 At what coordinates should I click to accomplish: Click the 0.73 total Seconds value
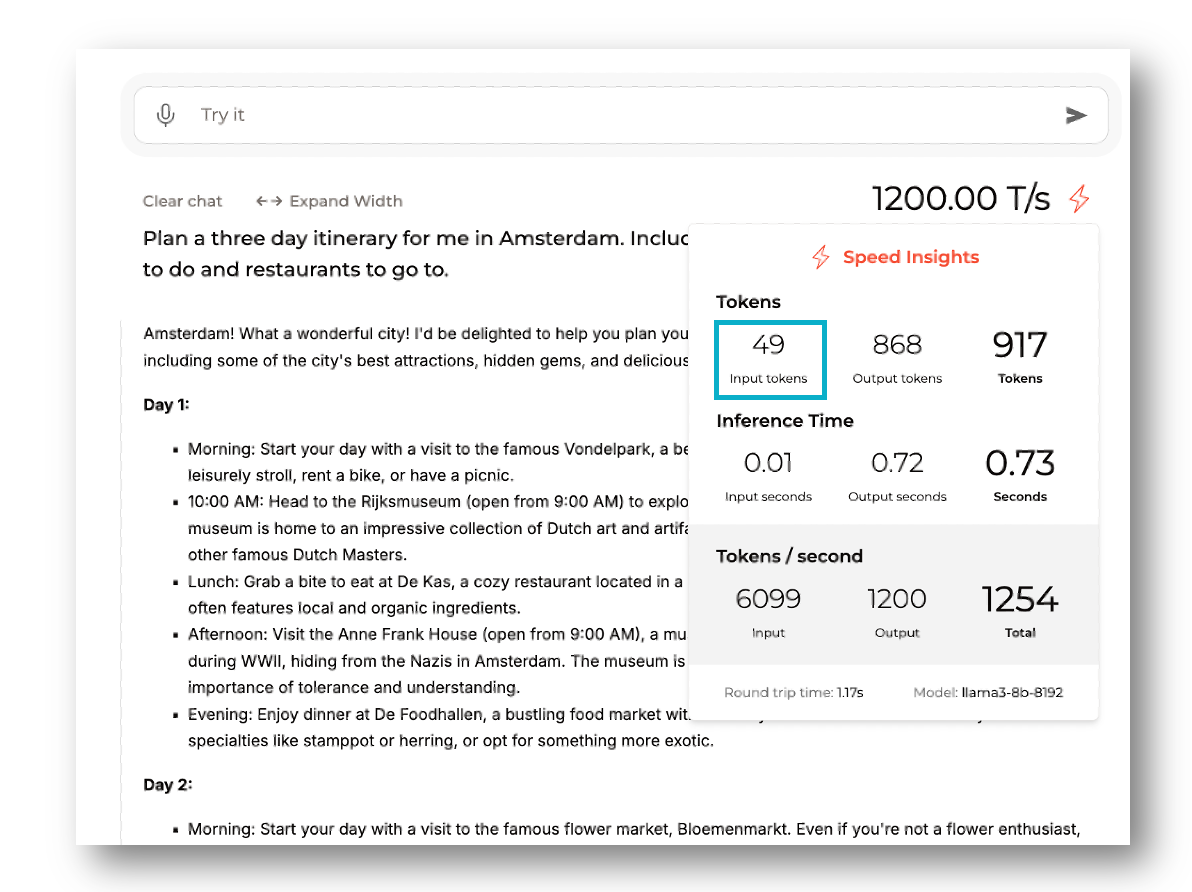(x=1019, y=463)
